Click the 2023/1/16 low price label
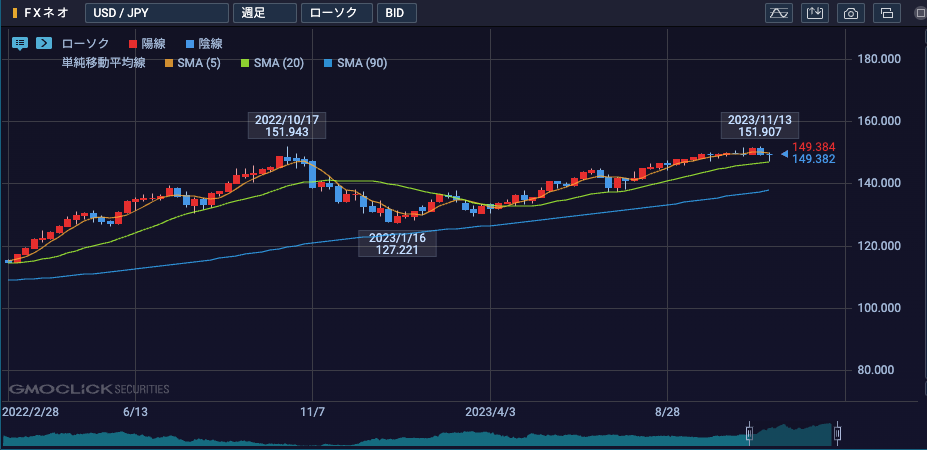 [396, 245]
